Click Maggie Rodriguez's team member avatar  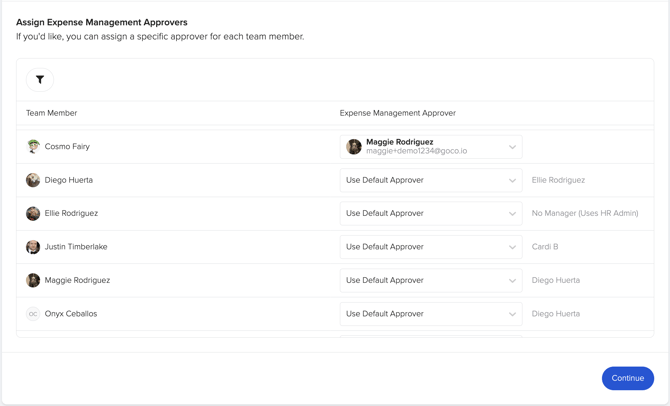(x=33, y=280)
